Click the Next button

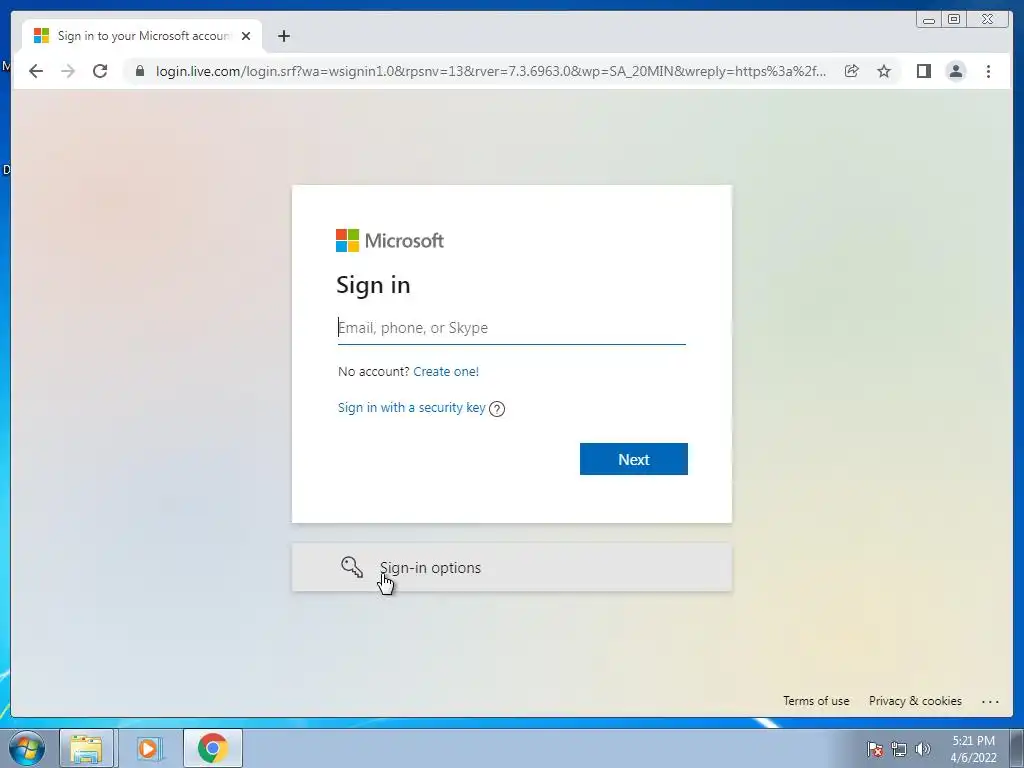tap(633, 459)
